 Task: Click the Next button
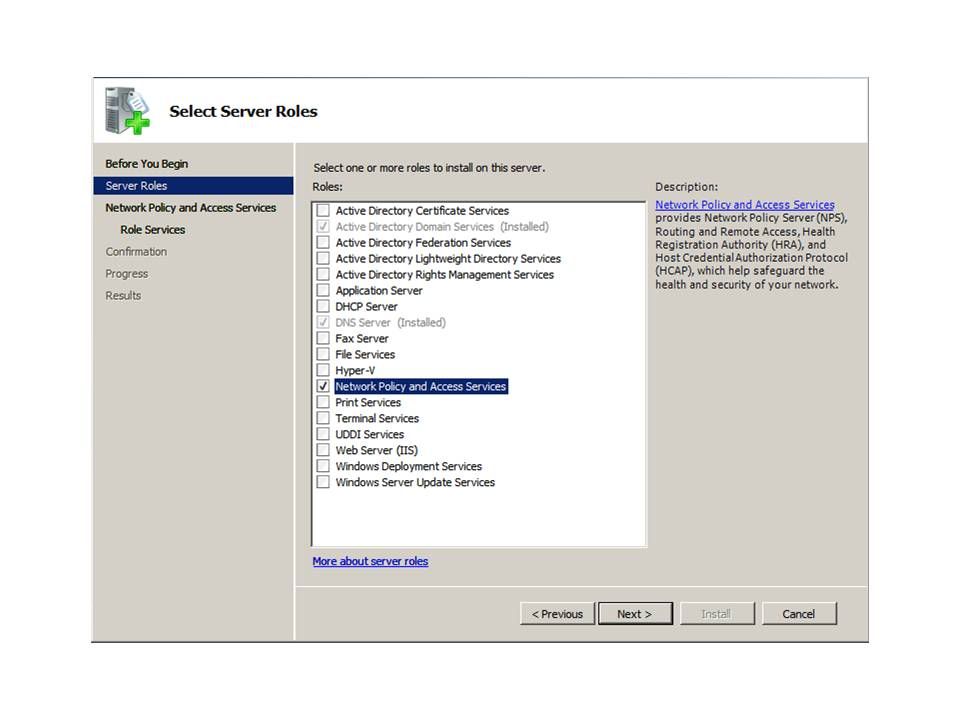[x=634, y=614]
